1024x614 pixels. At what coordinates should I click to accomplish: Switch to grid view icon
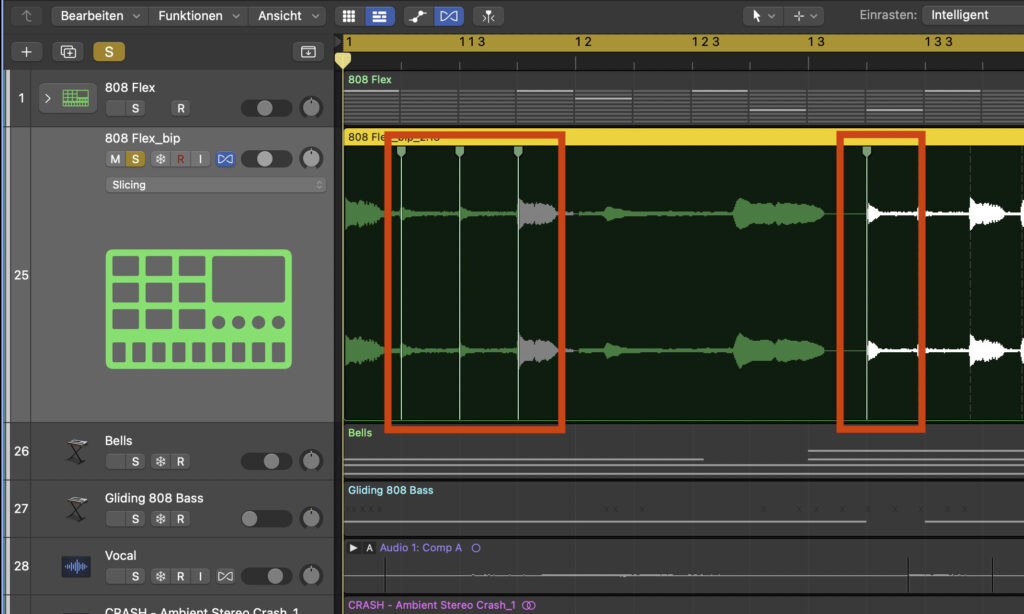tap(349, 16)
